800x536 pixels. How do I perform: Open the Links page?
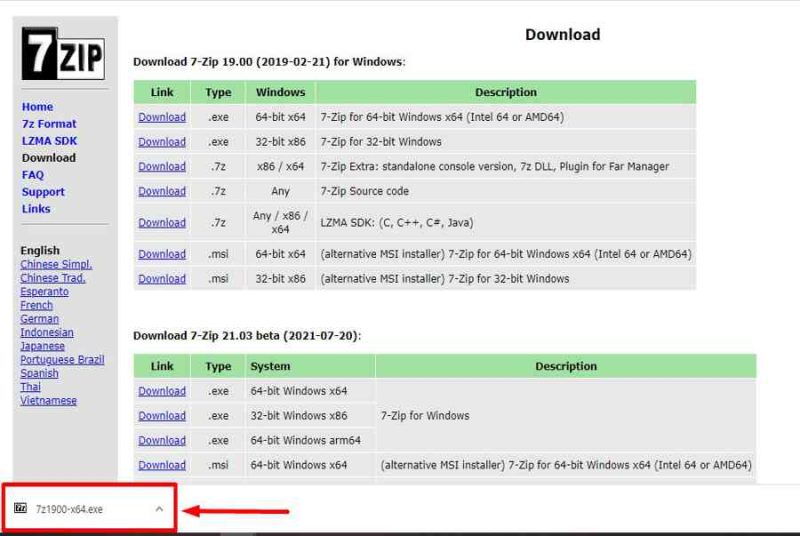[x=36, y=209]
